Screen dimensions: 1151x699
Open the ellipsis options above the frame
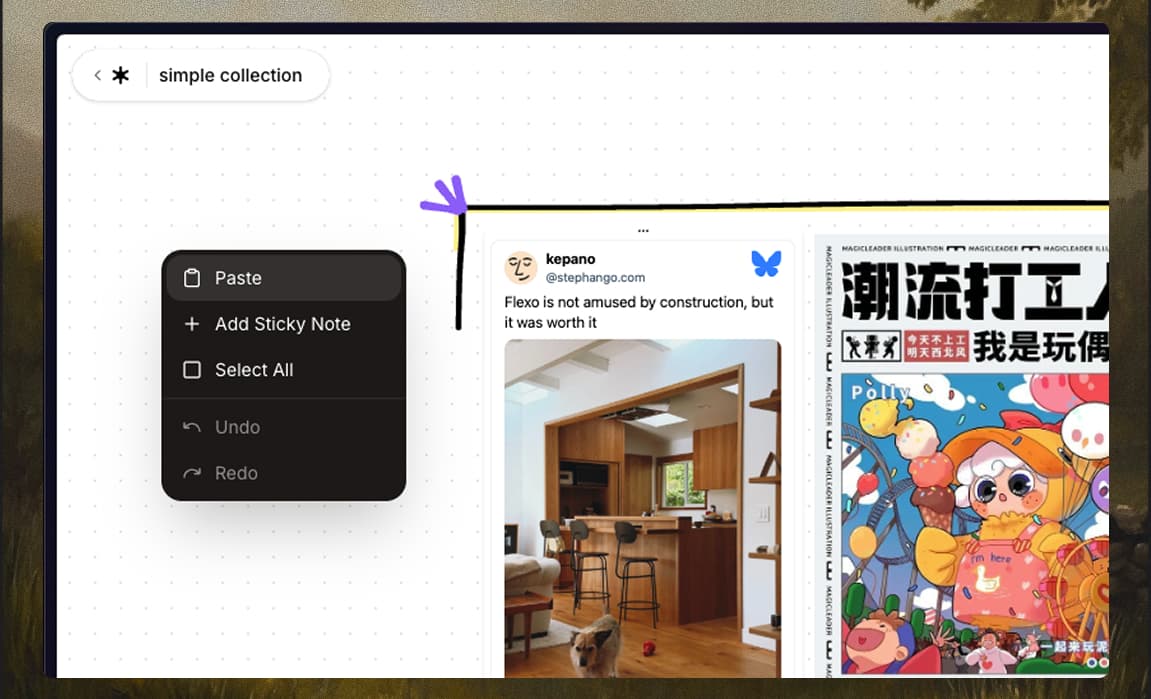click(643, 228)
